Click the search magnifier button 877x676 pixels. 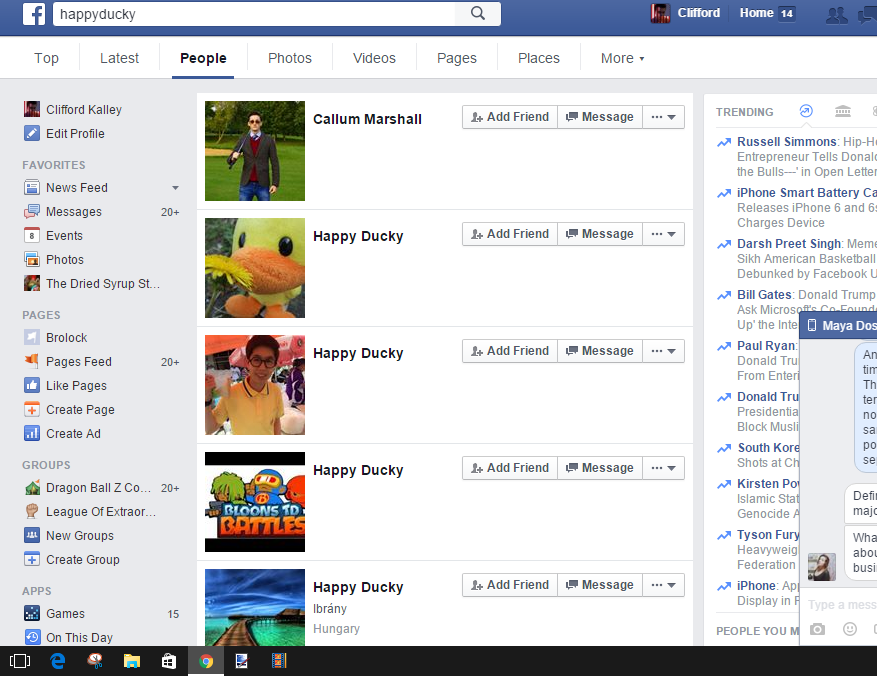click(478, 14)
